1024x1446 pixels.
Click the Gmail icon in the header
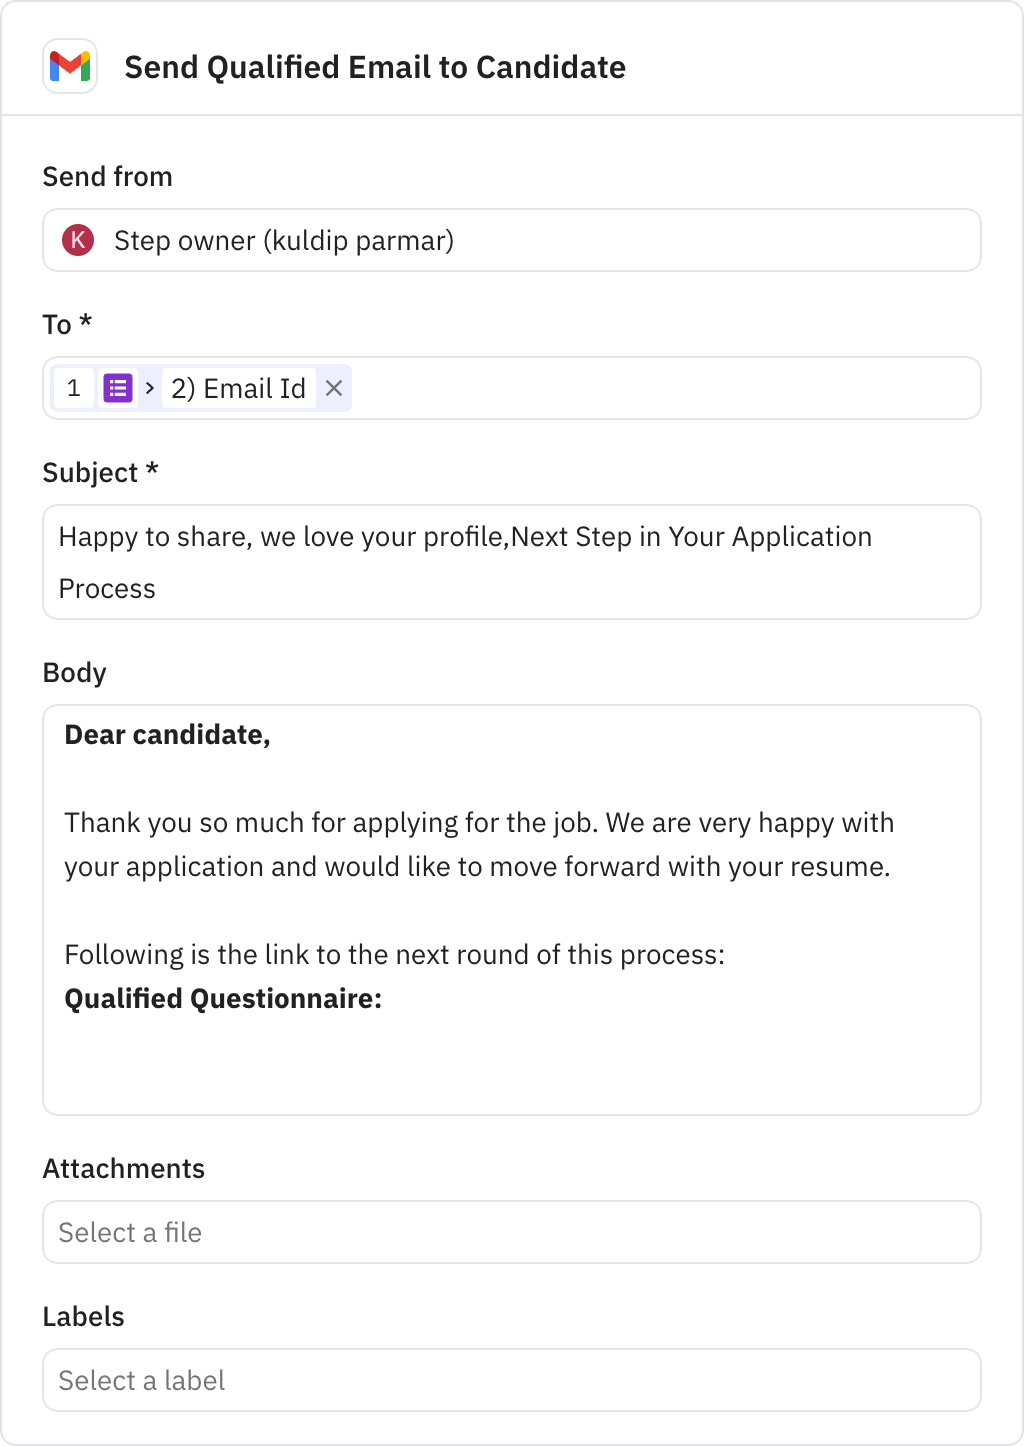click(x=70, y=67)
